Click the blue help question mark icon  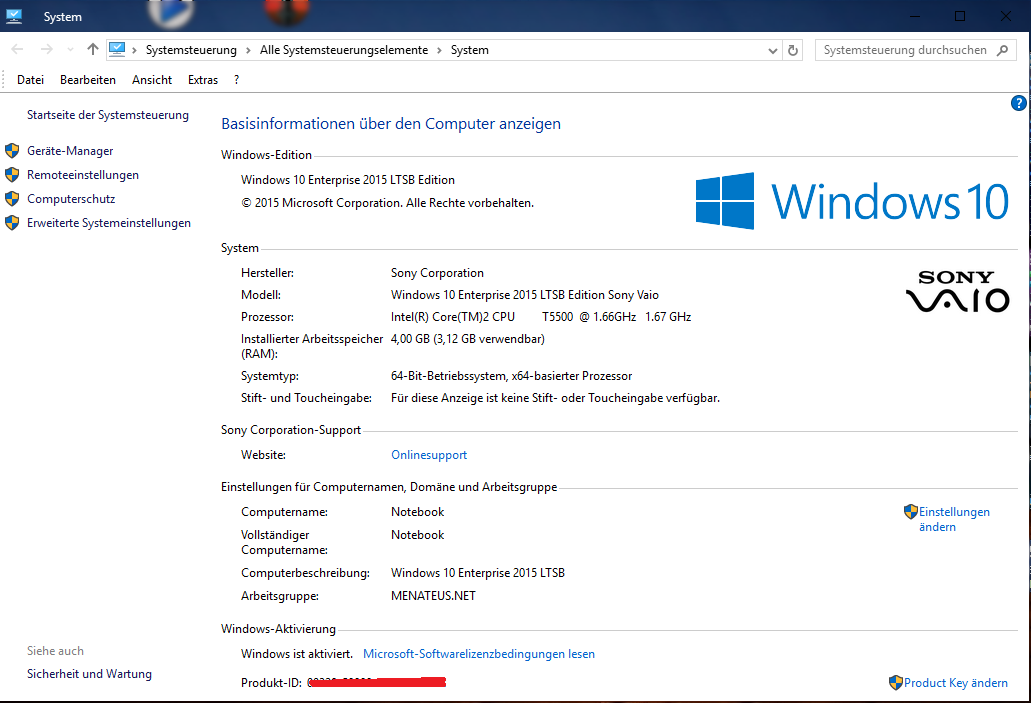click(1019, 103)
